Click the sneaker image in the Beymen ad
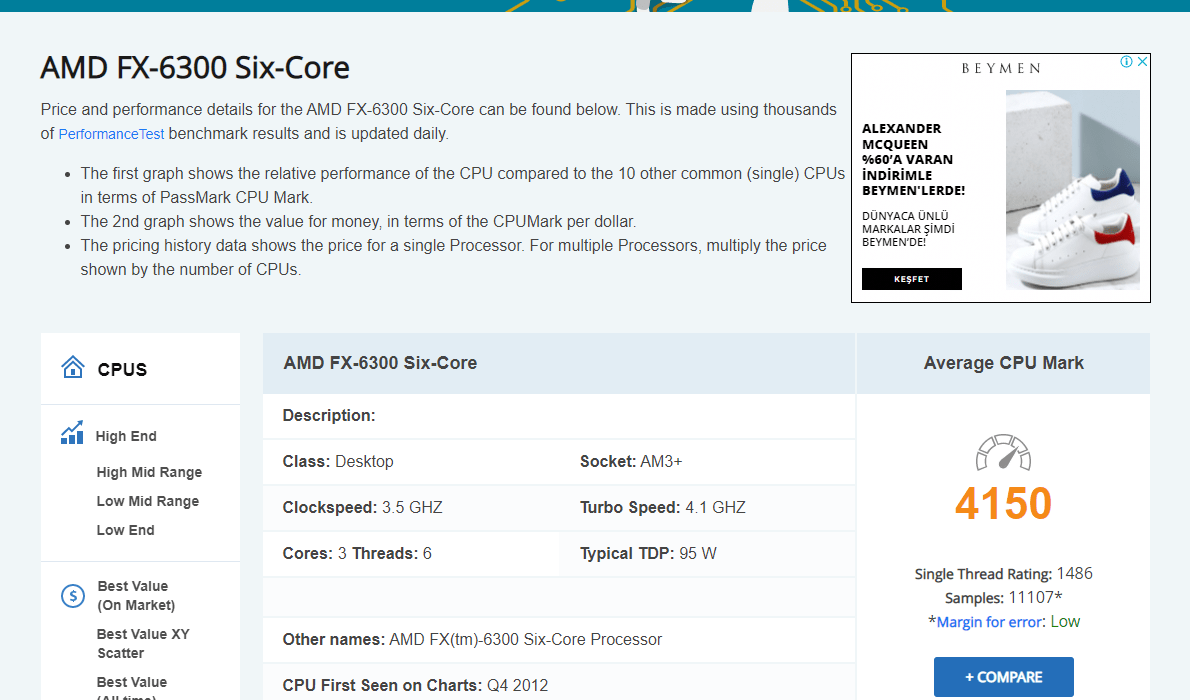1190x700 pixels. tap(1072, 190)
